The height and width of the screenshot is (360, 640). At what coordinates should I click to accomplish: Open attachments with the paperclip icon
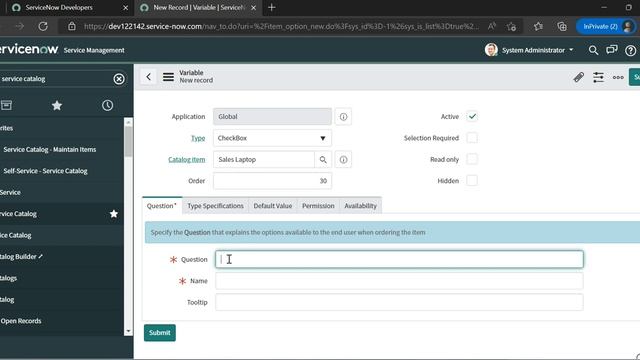point(578,77)
